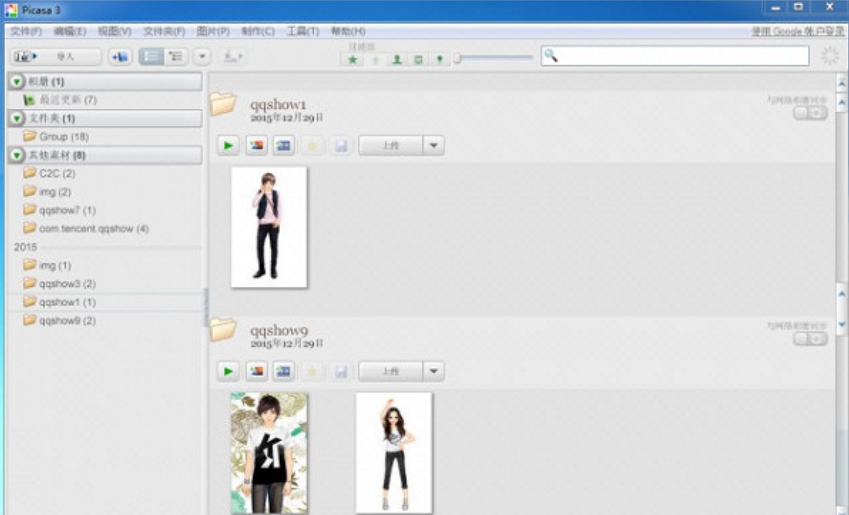Click the add new album icon

point(120,57)
